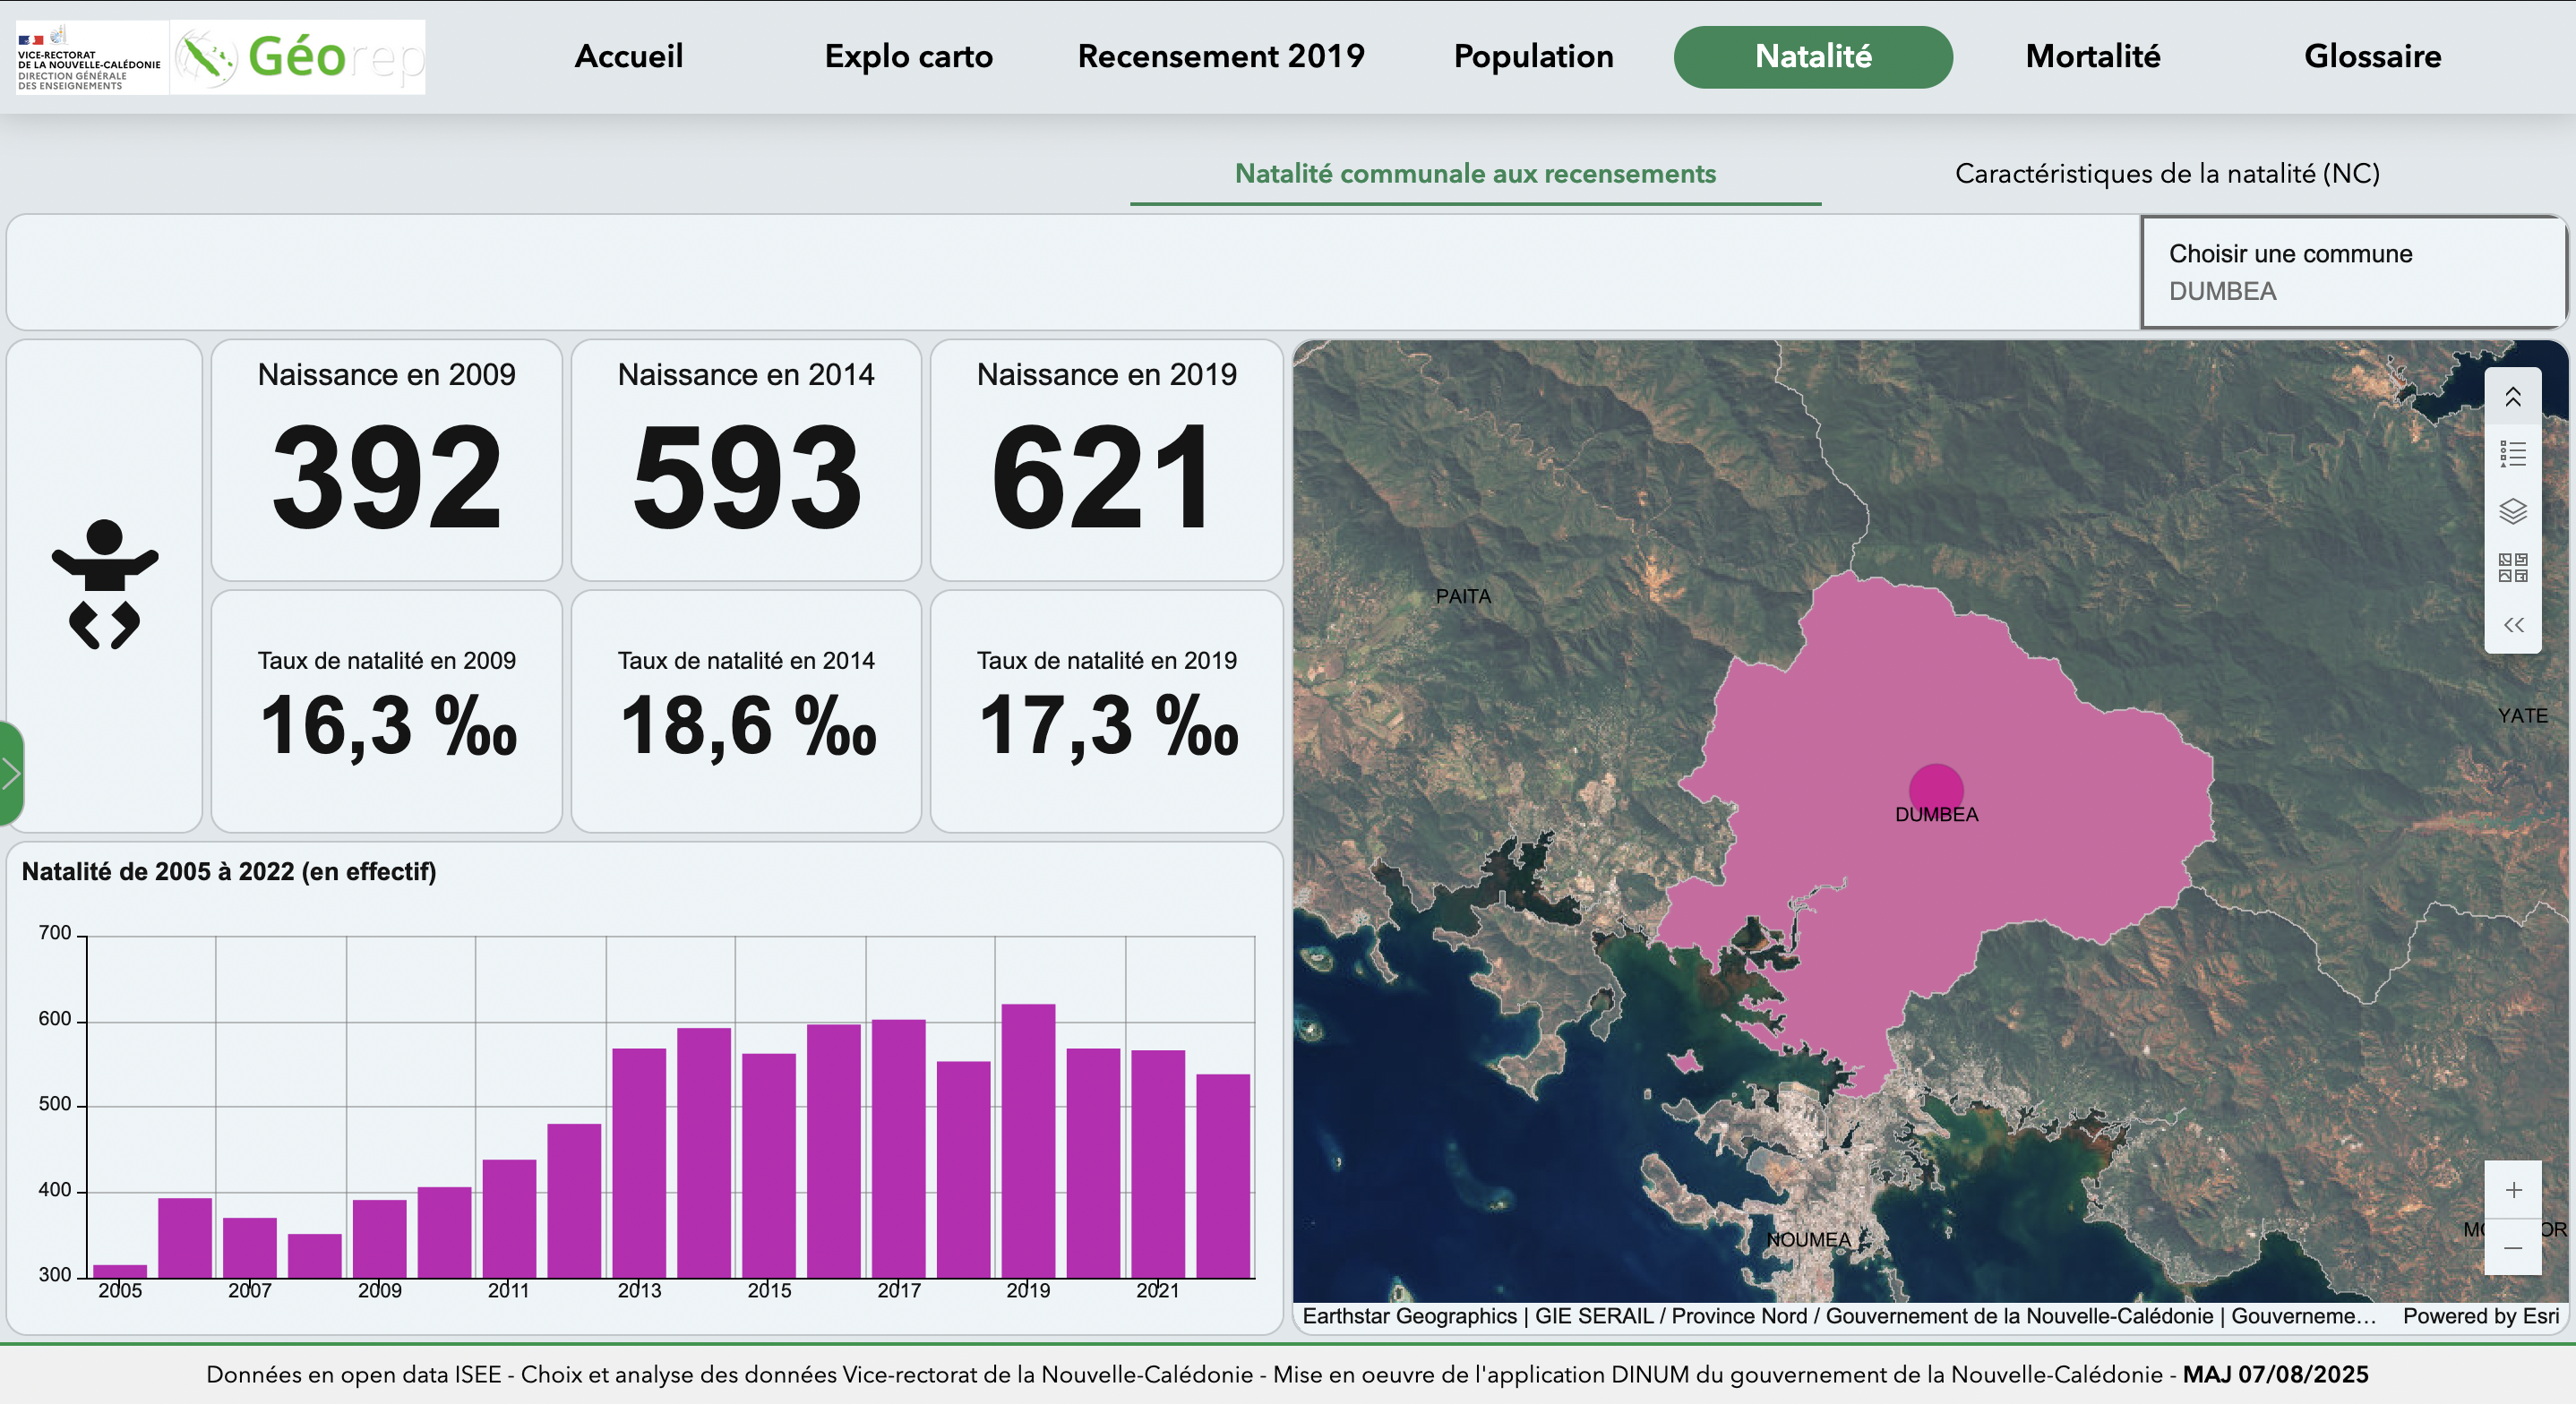Click the baby icon panel
Image resolution: width=2576 pixels, height=1404 pixels.
(x=105, y=585)
